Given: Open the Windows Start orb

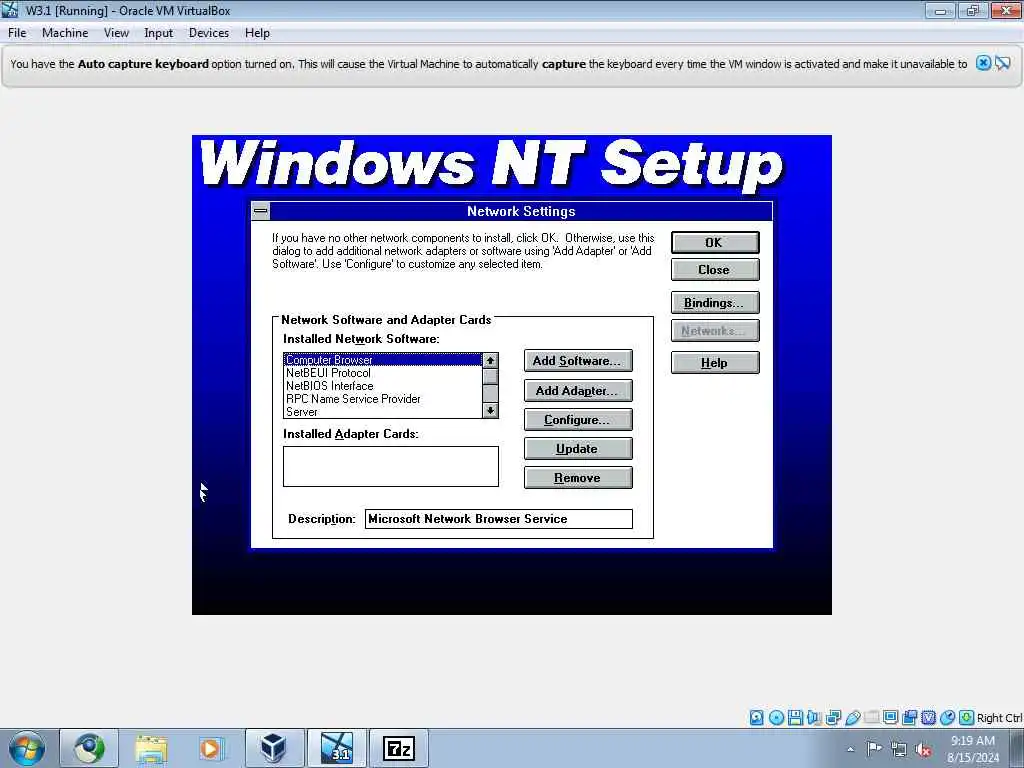Looking at the screenshot, I should (x=27, y=748).
